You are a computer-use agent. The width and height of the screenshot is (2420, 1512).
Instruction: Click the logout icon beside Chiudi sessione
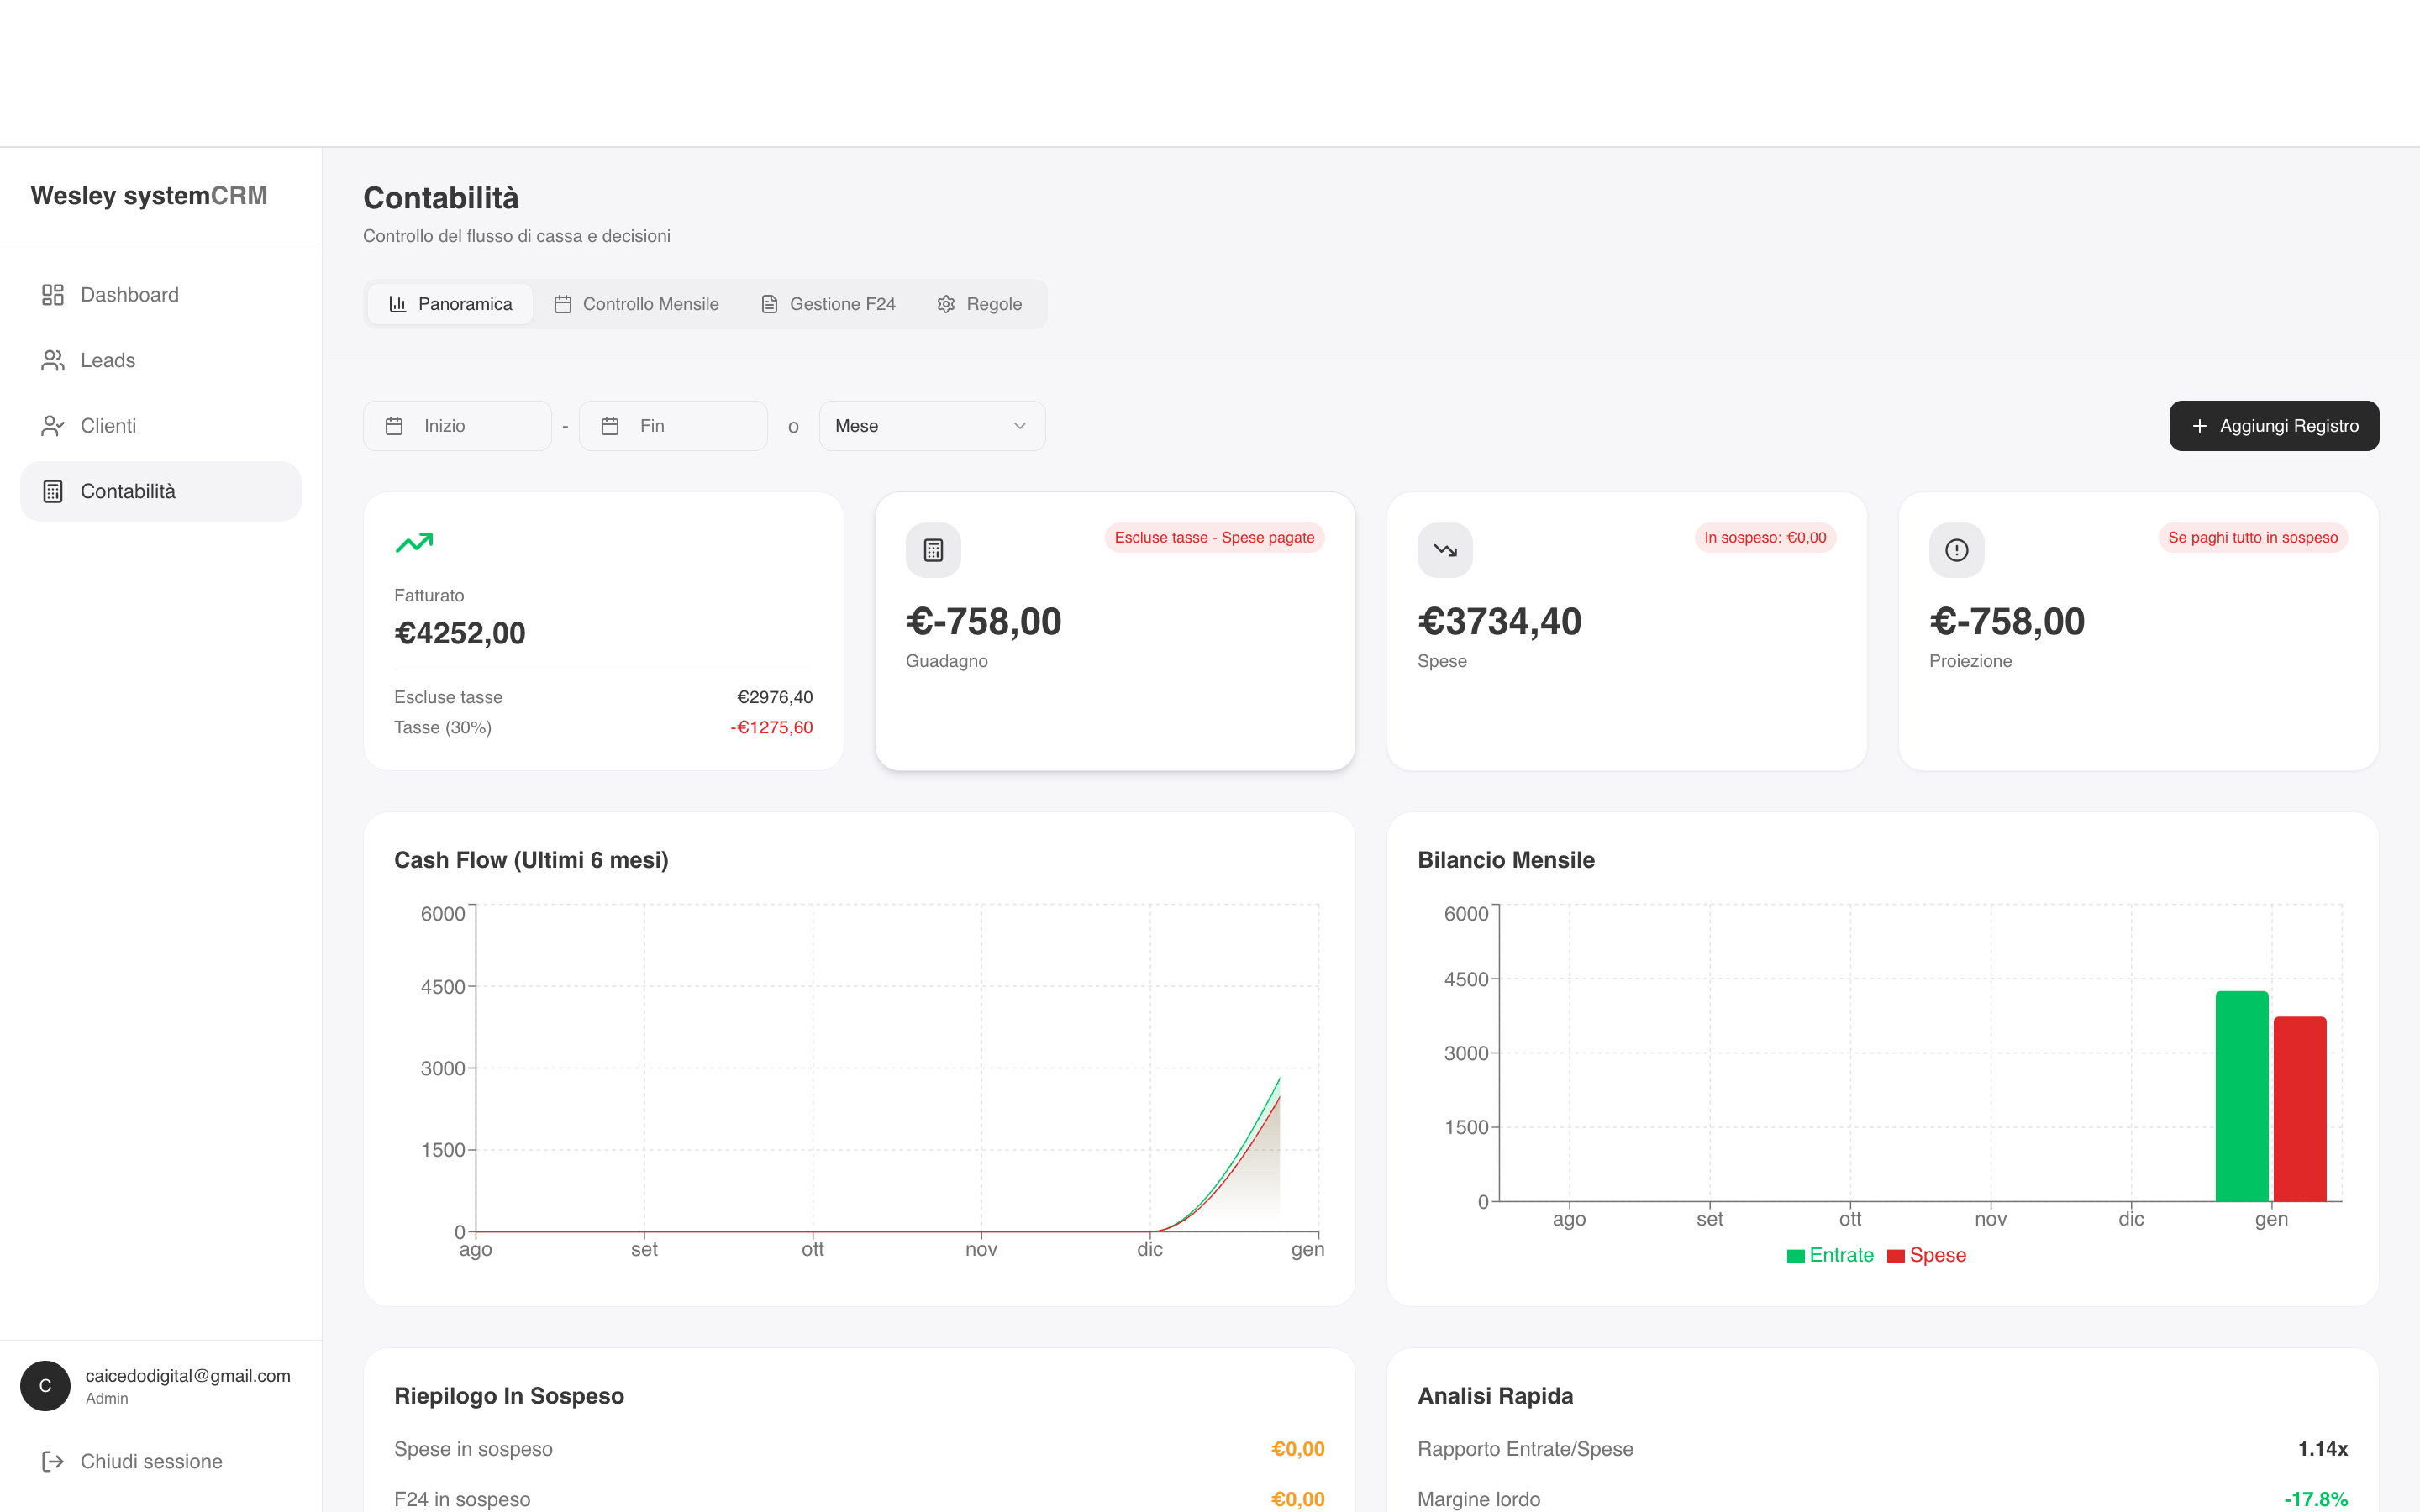coord(53,1462)
